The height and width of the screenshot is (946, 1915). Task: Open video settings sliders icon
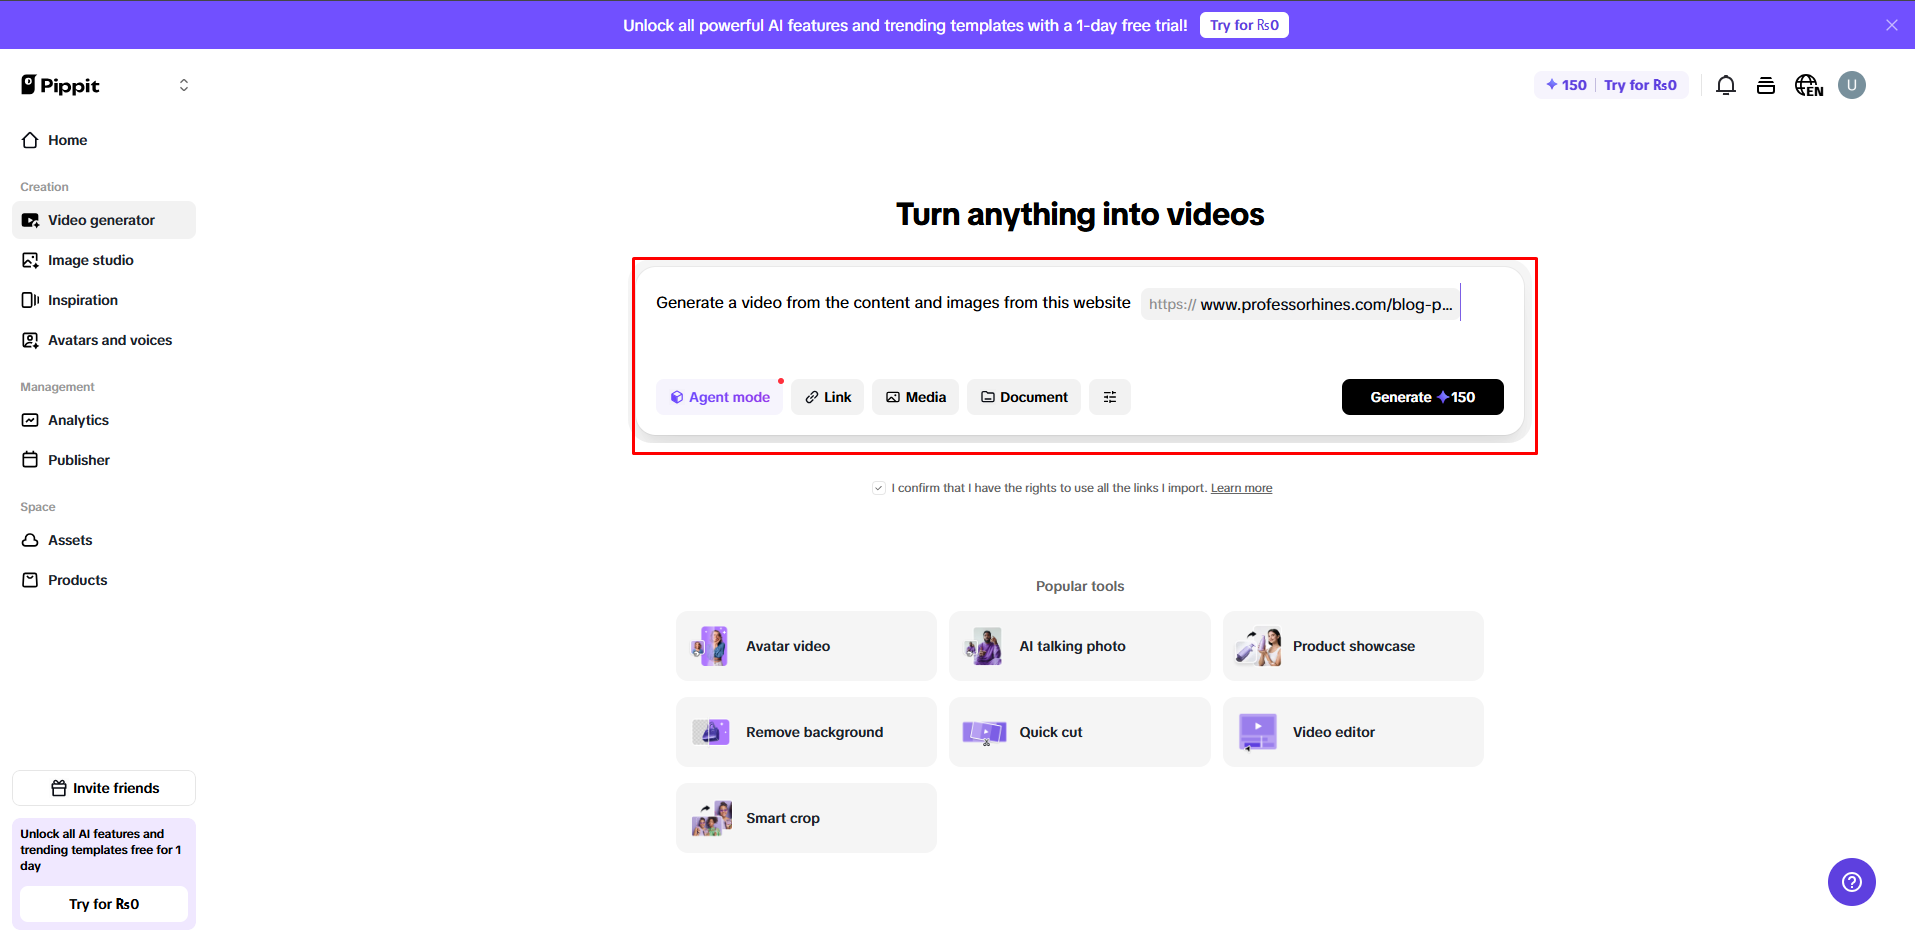(x=1110, y=397)
